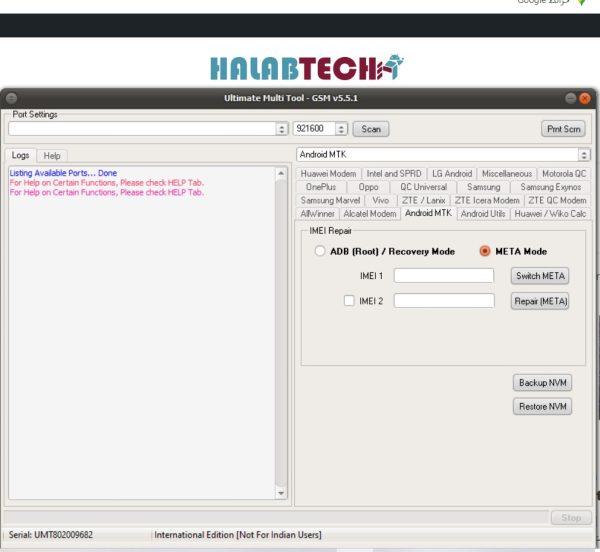Click the progress bar at the bottom
Viewport: 600px width, 552px height.
[276, 518]
